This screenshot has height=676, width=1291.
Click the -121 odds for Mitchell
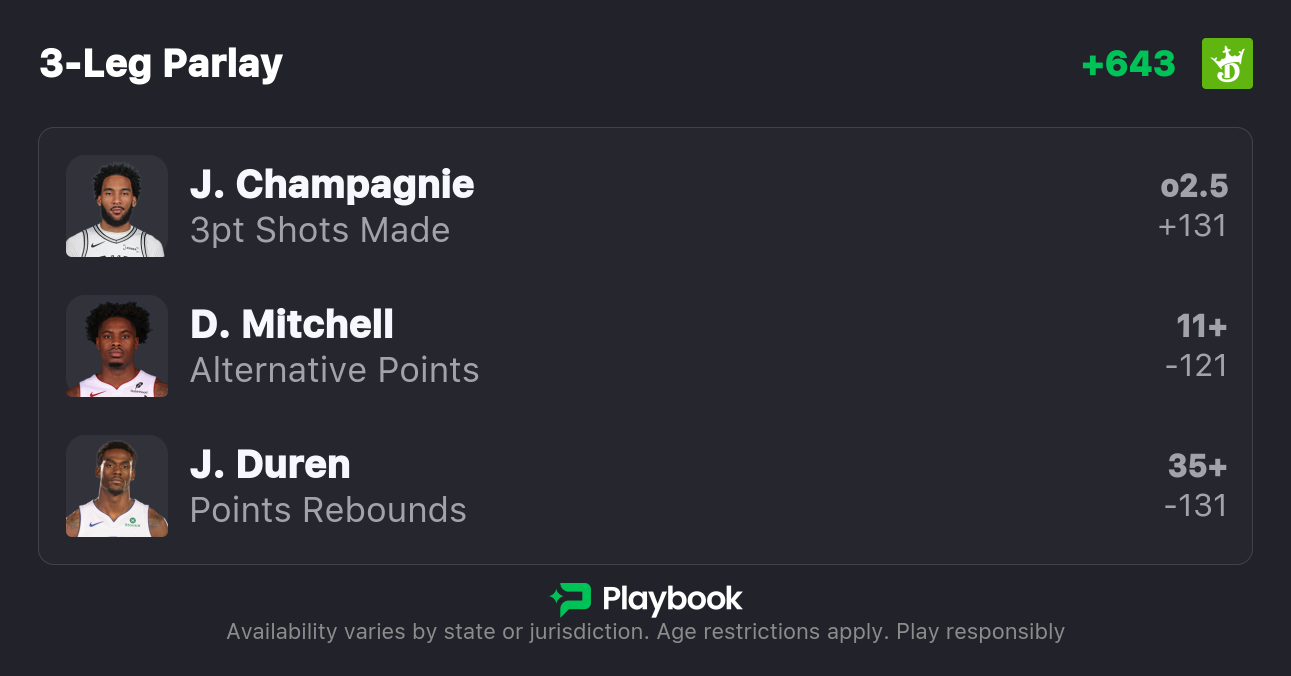click(x=1196, y=366)
